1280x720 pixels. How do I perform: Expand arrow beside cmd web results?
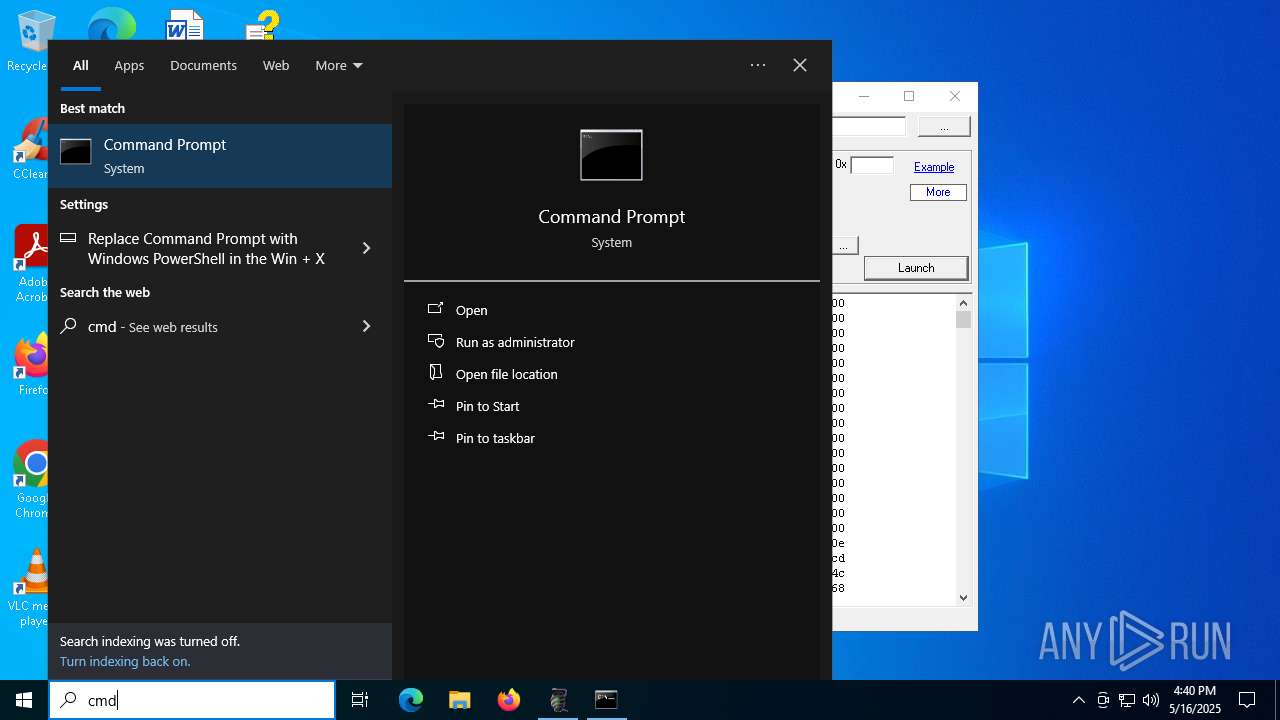pos(366,326)
